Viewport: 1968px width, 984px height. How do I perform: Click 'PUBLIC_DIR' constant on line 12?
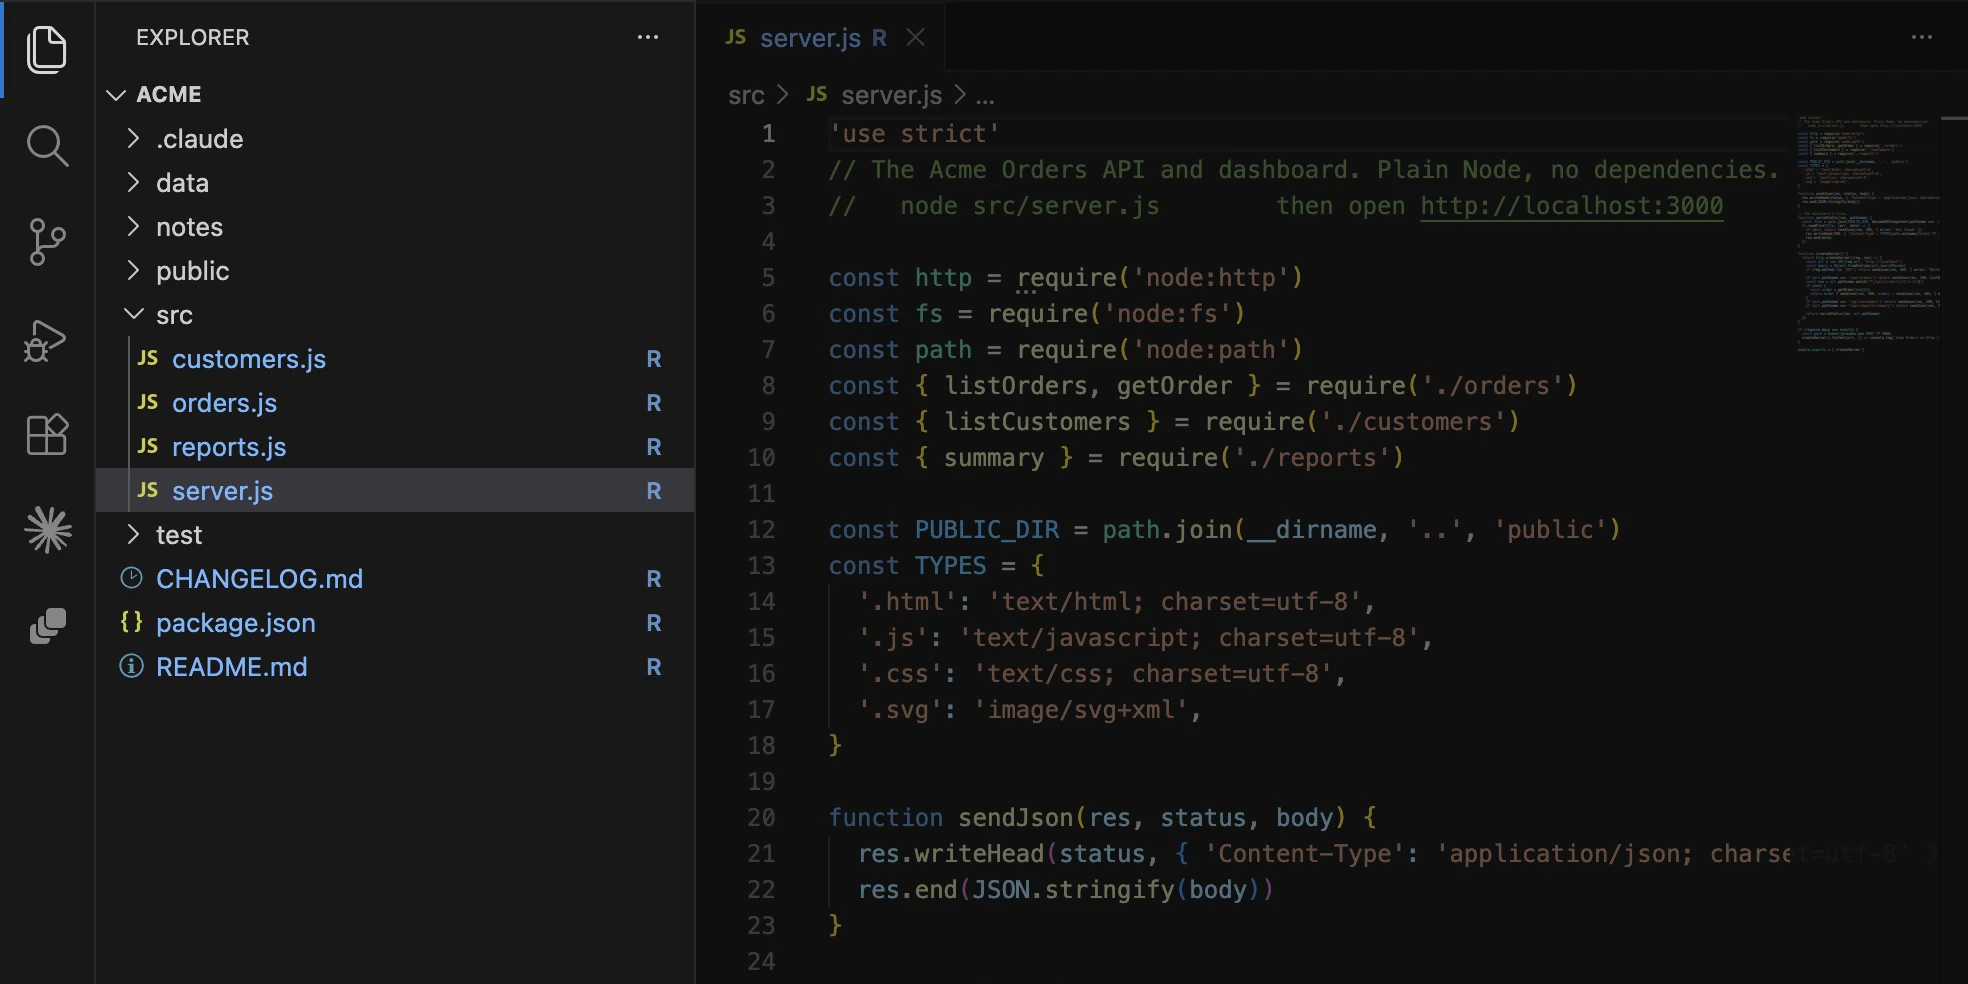(987, 530)
